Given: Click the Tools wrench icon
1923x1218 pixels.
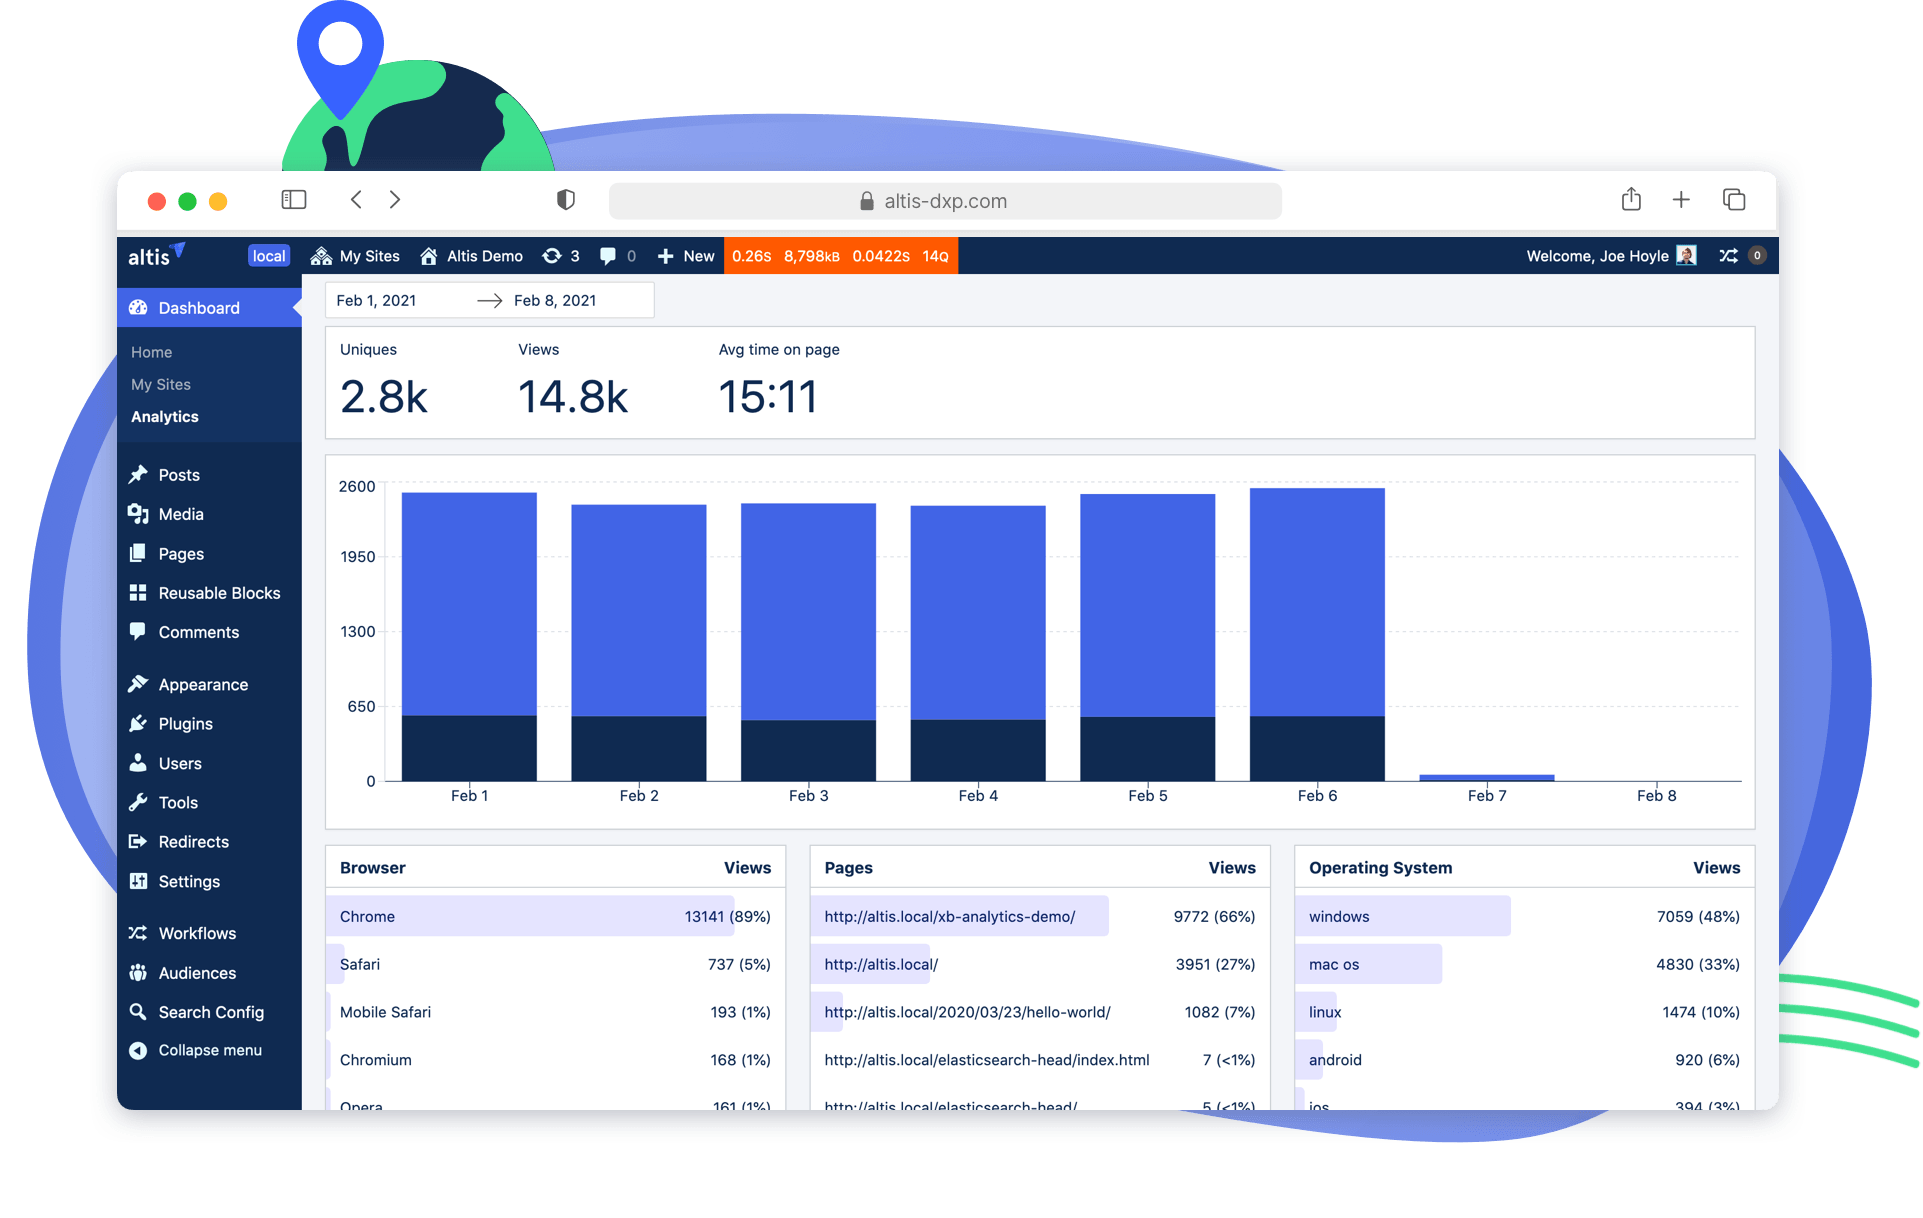Looking at the screenshot, I should click(x=139, y=802).
